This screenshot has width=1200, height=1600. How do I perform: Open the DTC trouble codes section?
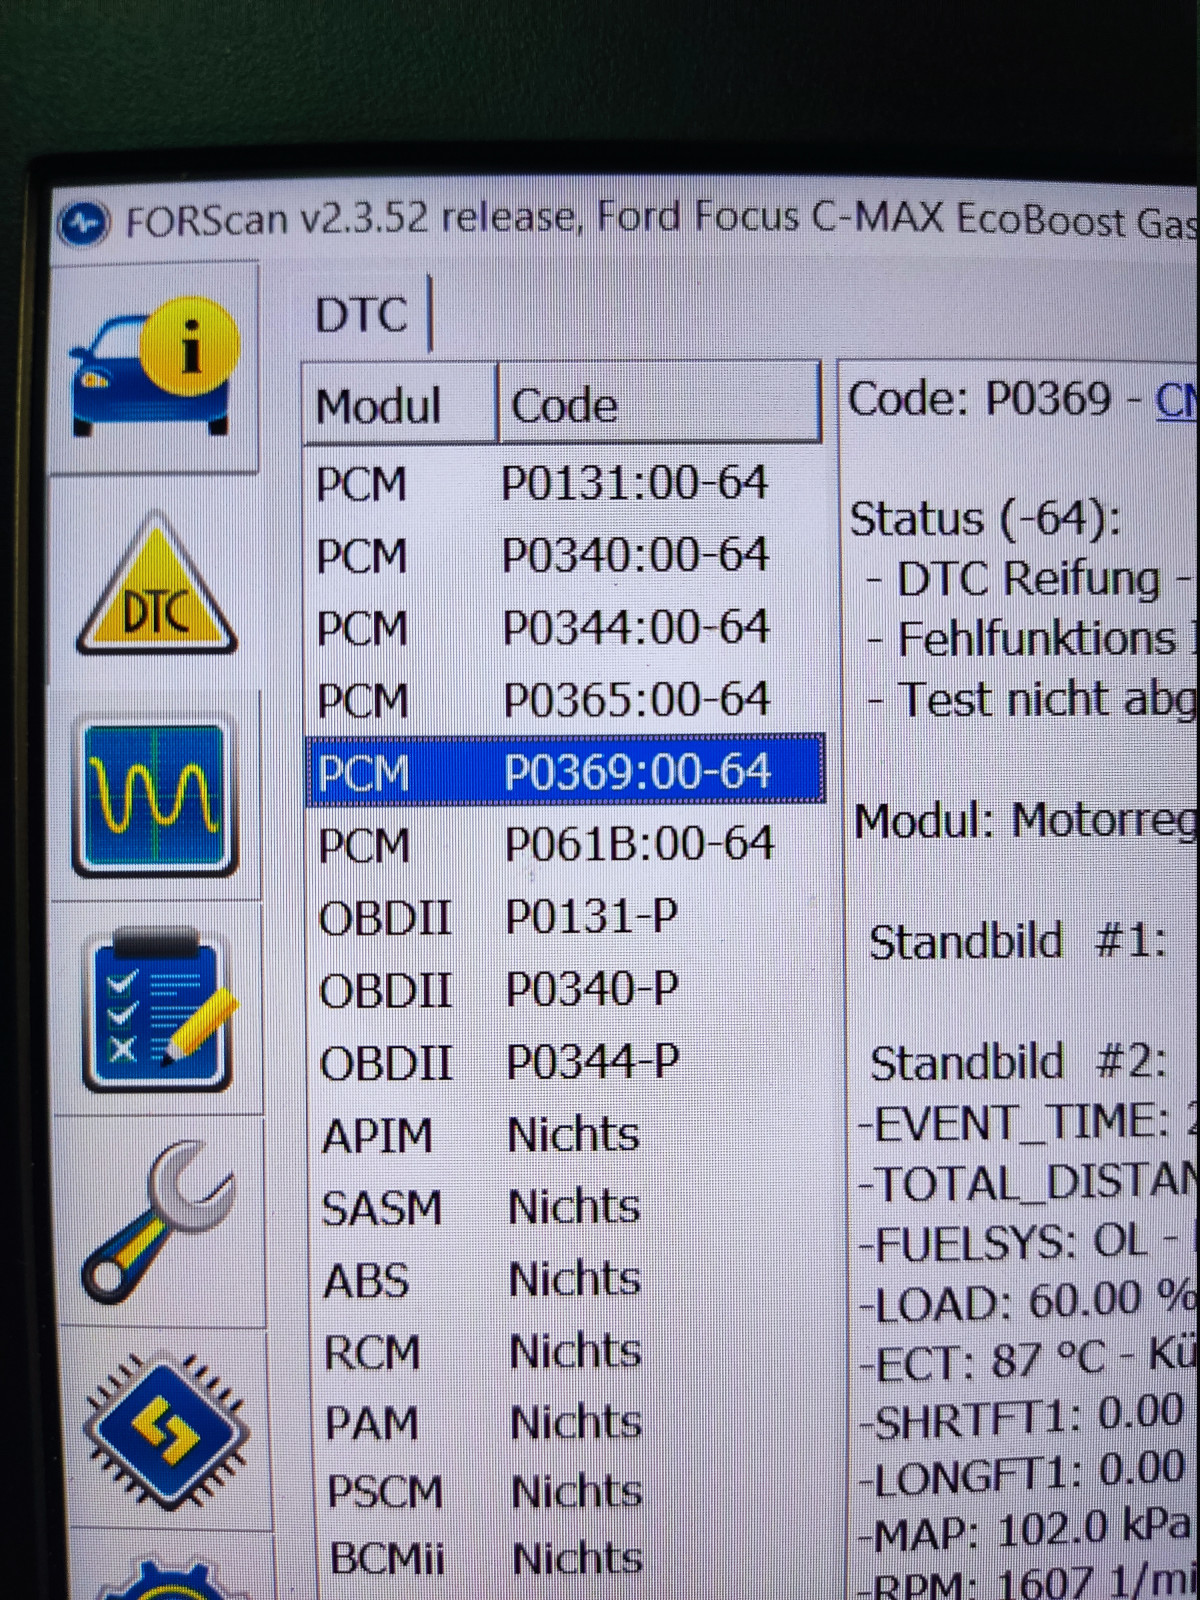pos(157,584)
